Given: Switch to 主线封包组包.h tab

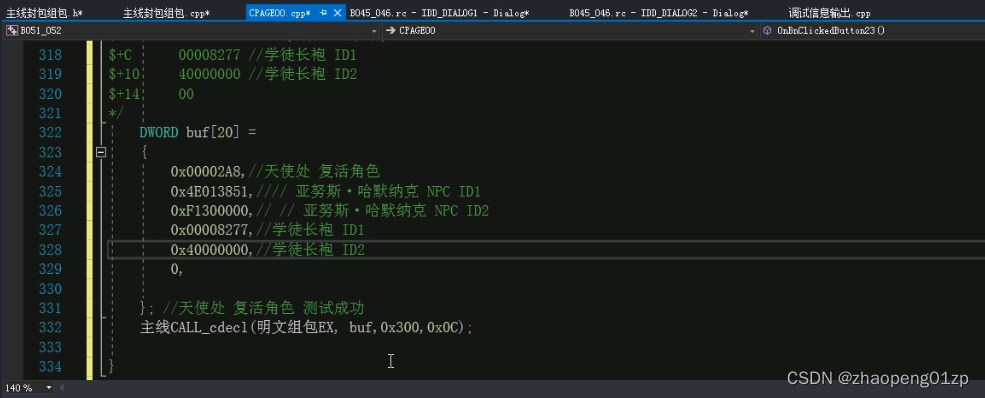Looking at the screenshot, I should (45, 13).
